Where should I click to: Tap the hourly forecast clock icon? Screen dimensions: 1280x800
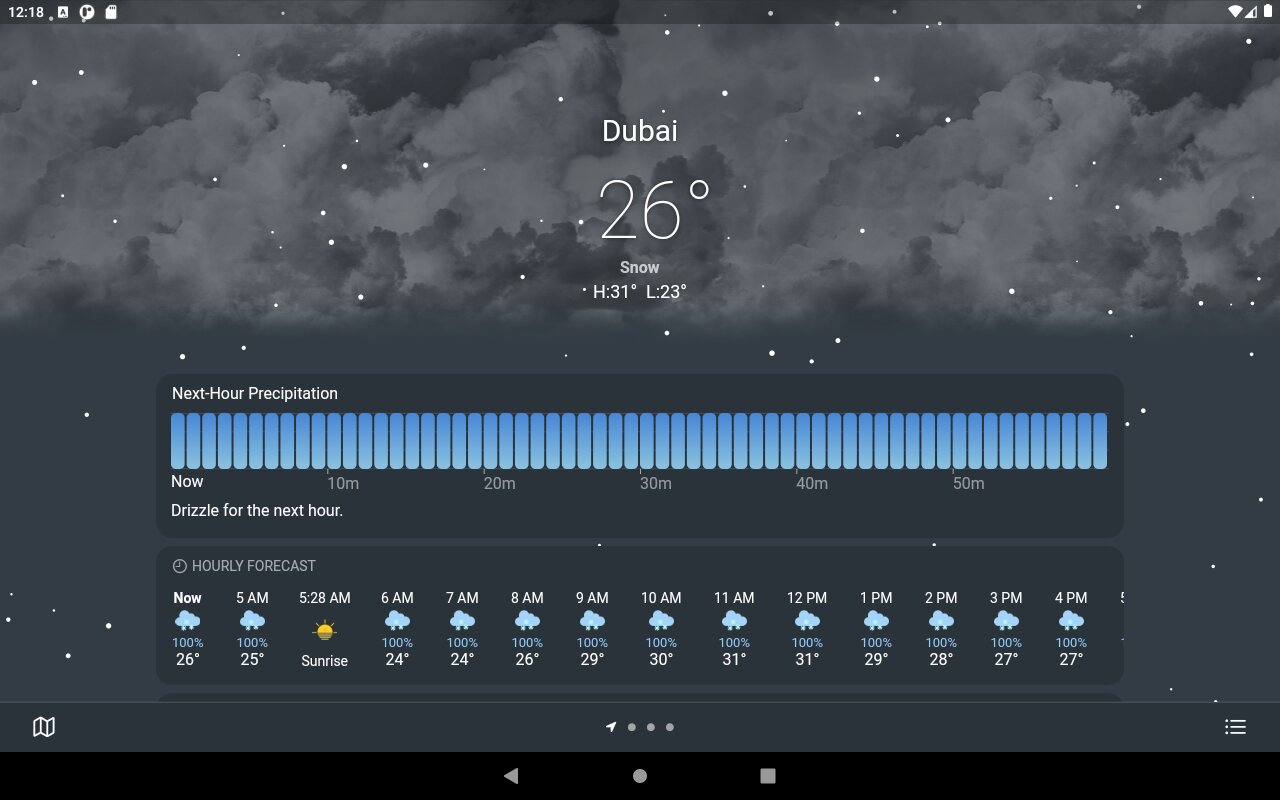point(180,566)
